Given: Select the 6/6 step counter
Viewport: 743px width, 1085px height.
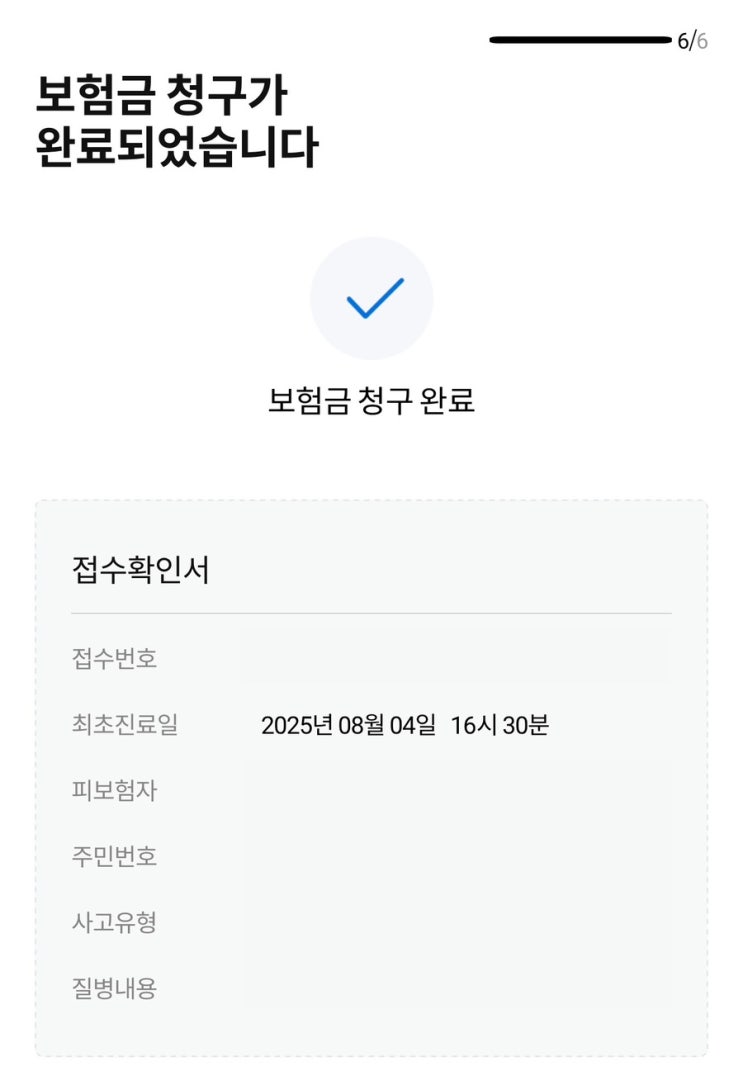Looking at the screenshot, I should [x=692, y=41].
